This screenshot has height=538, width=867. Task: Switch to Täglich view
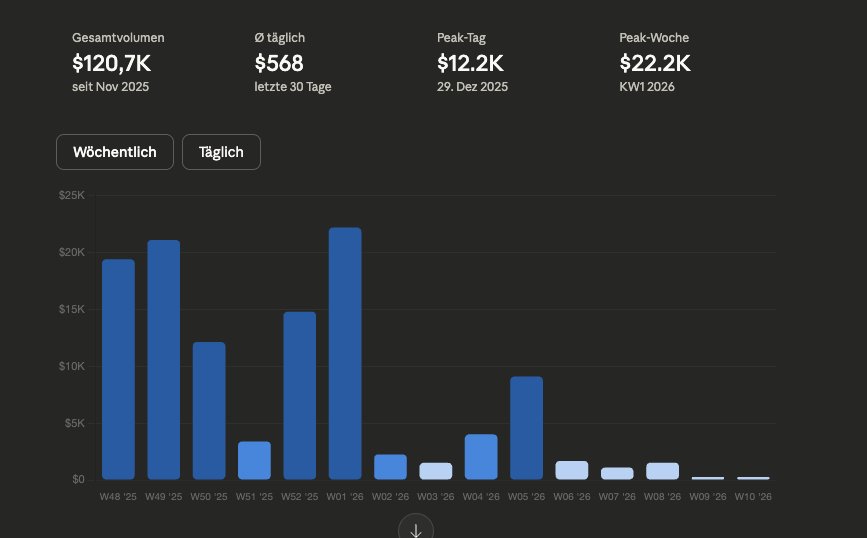221,152
